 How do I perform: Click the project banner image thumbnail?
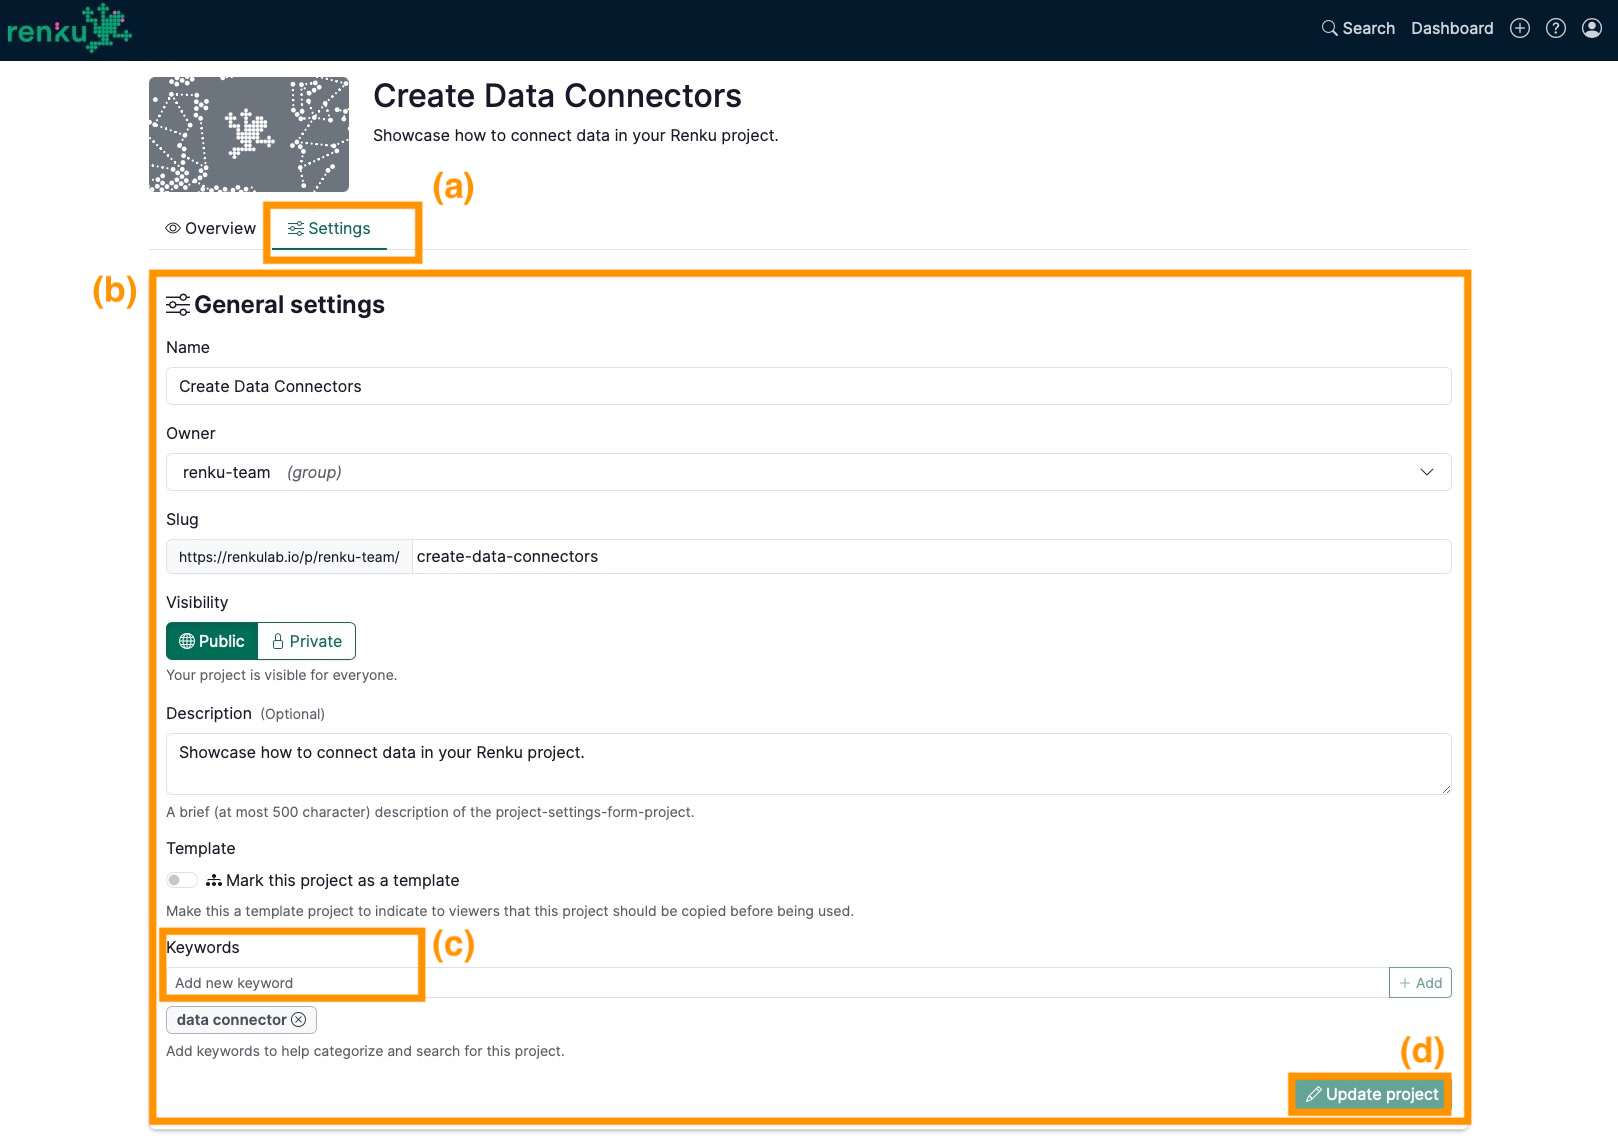click(x=249, y=134)
